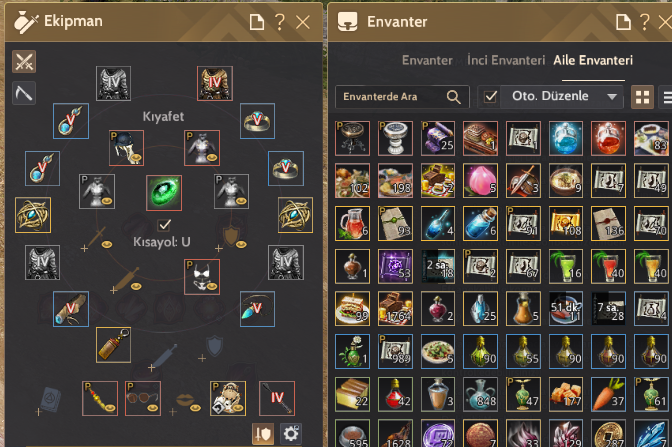
Task: Click the sword-and-shield toggle button in Ekipman
Action: [263, 434]
